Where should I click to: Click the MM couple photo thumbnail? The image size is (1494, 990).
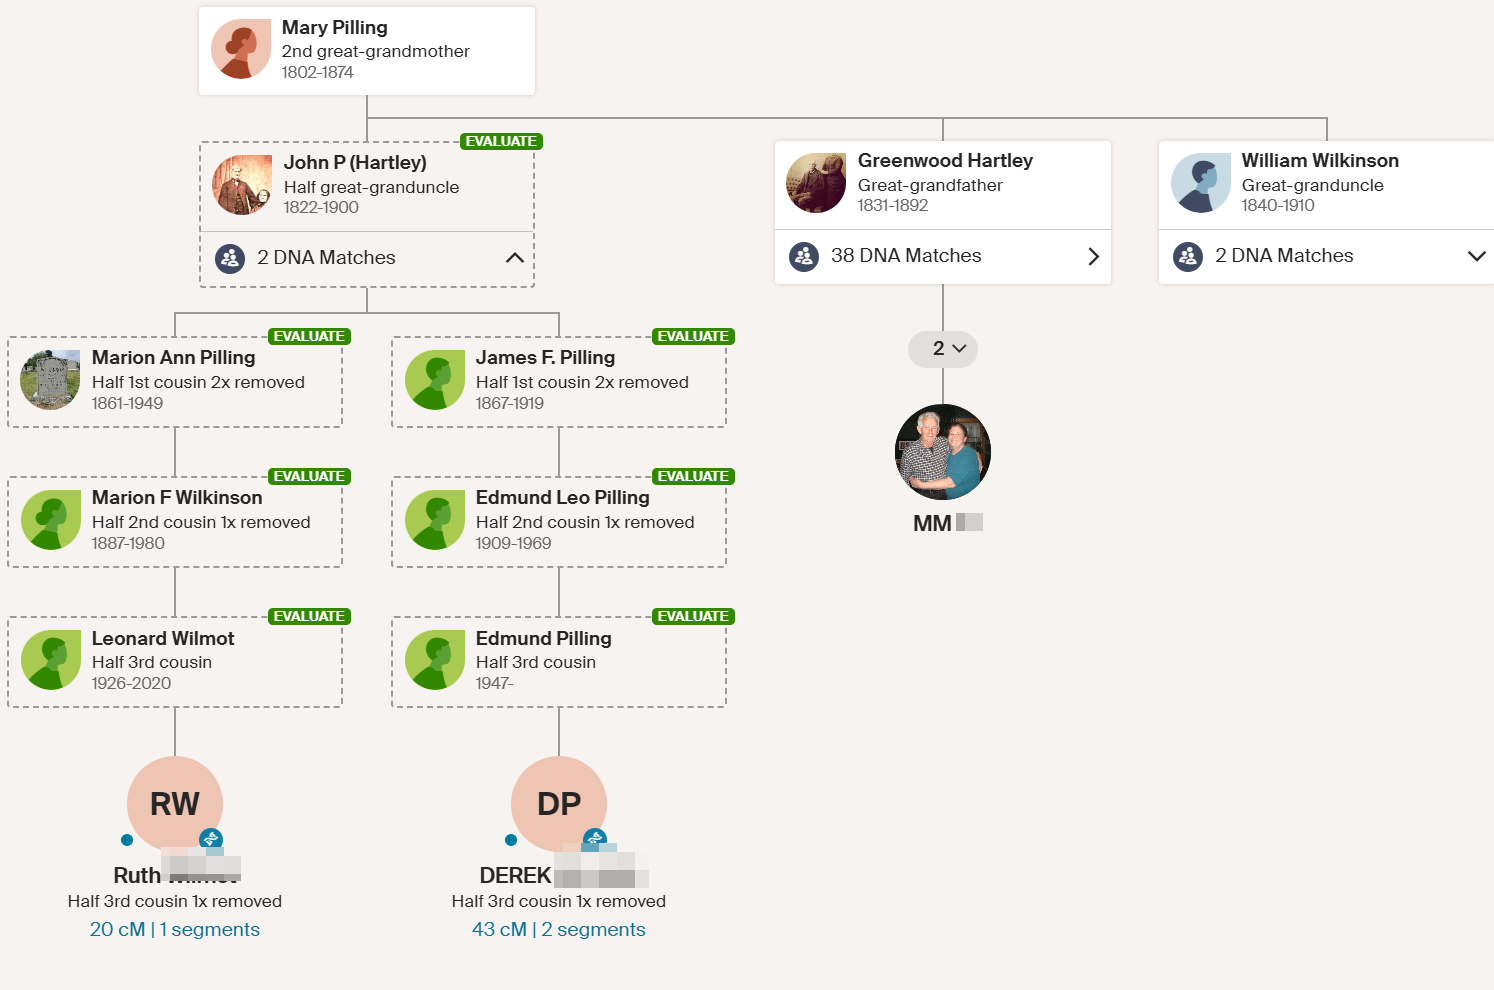(943, 452)
